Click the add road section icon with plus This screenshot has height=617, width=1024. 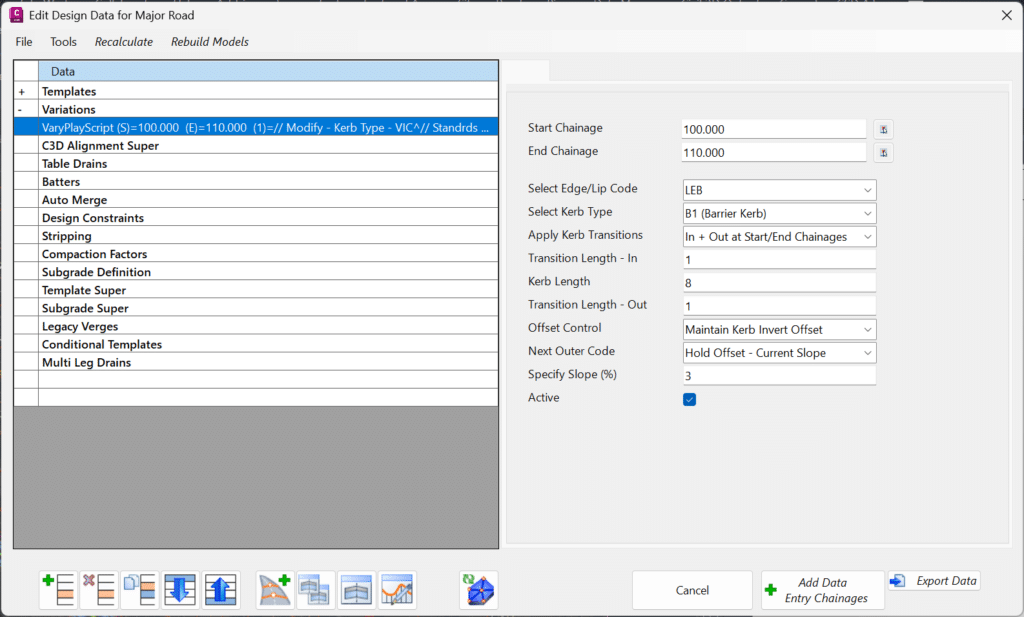274,590
